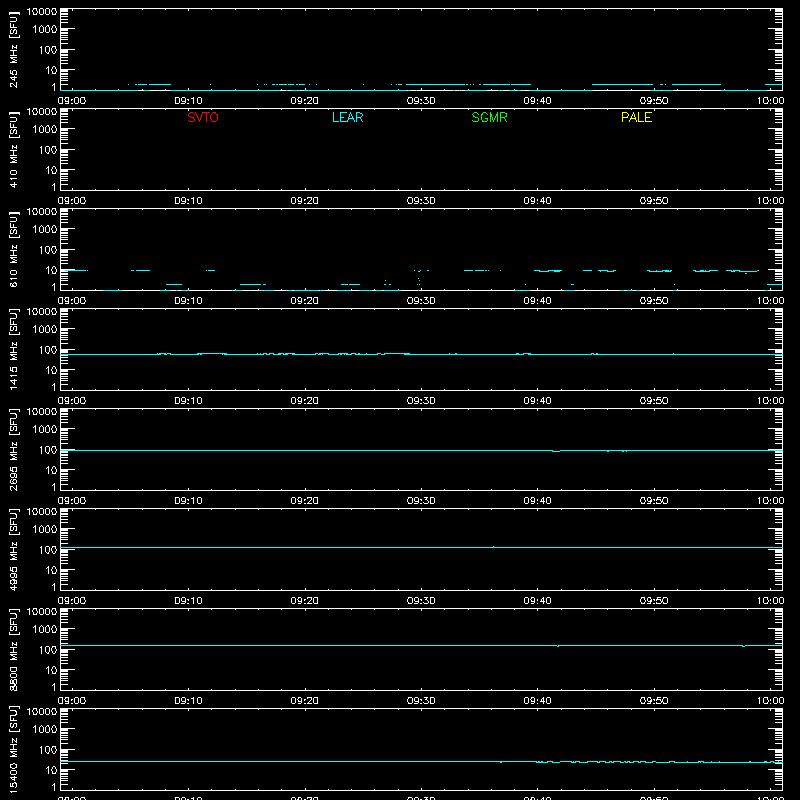Click 09:40 time label under 610 MHz panel
800x800 pixels.
(537, 301)
